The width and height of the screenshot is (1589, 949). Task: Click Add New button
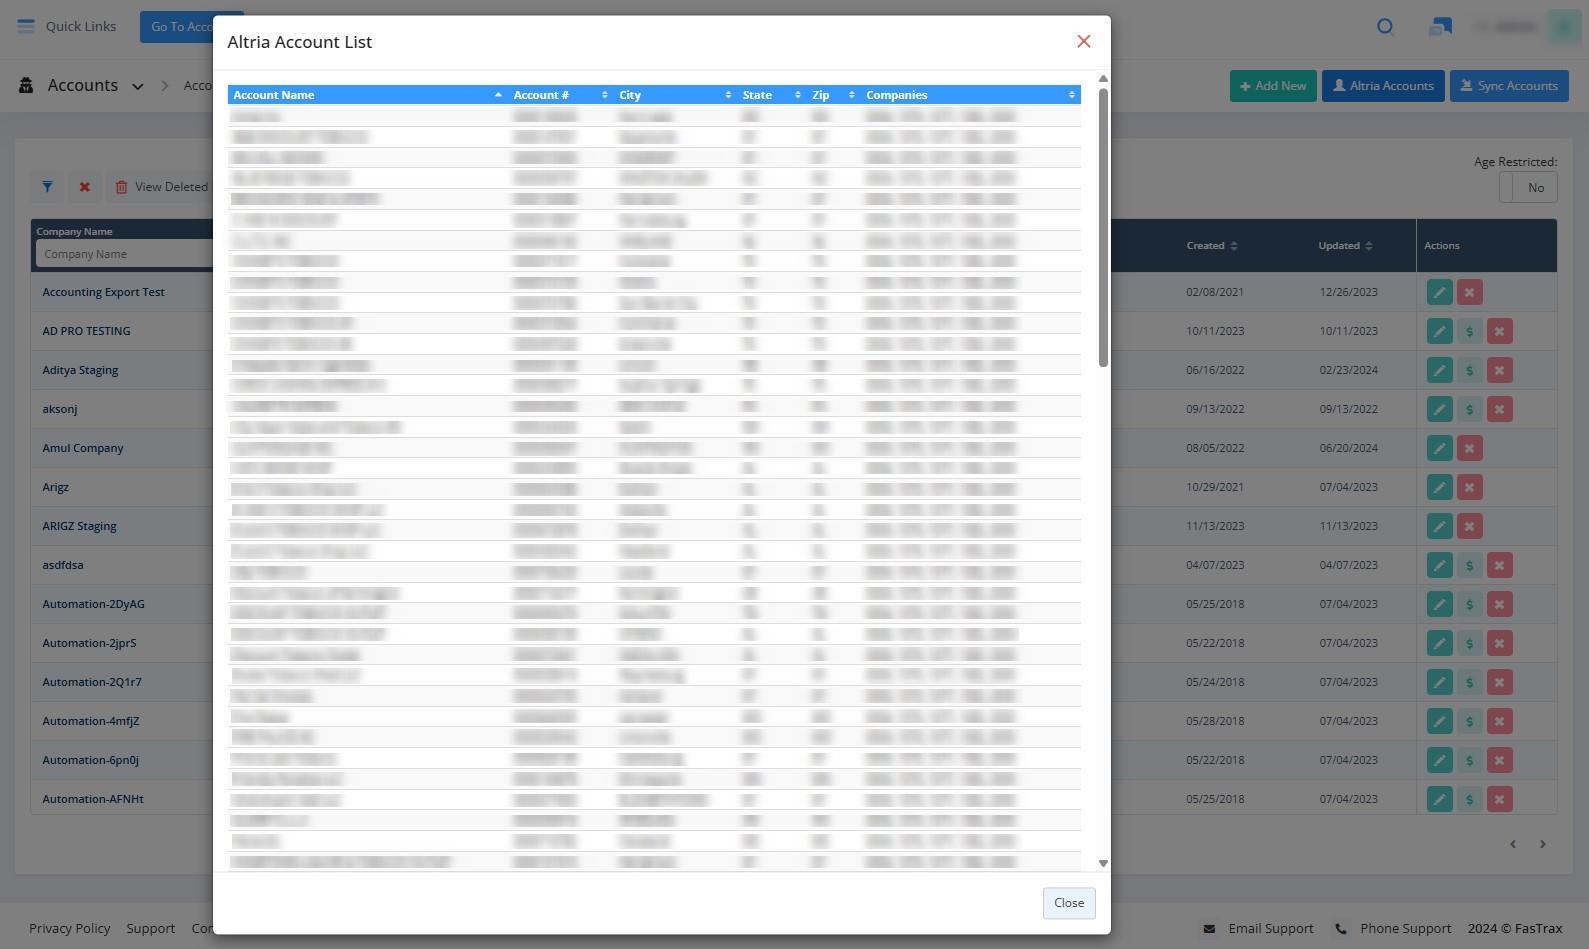[x=1273, y=86]
